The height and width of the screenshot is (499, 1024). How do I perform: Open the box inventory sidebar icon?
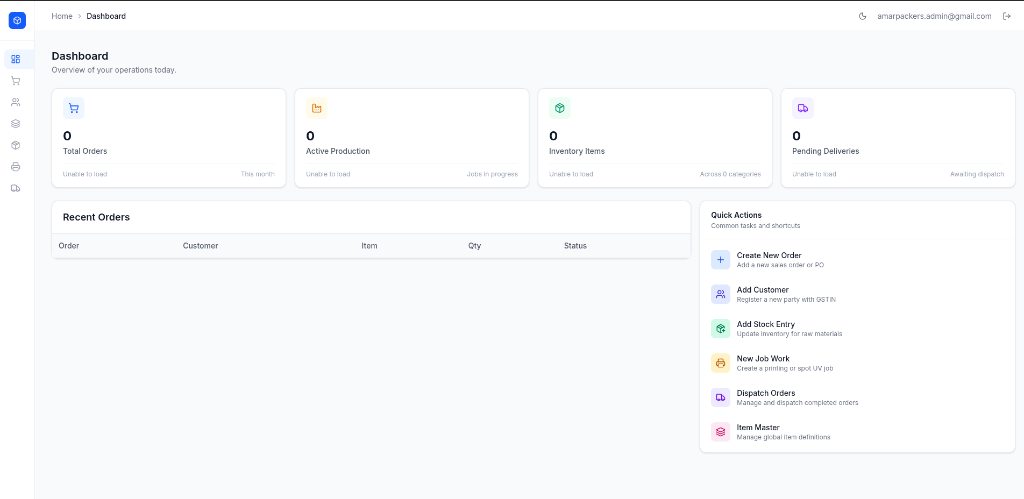tap(16, 145)
